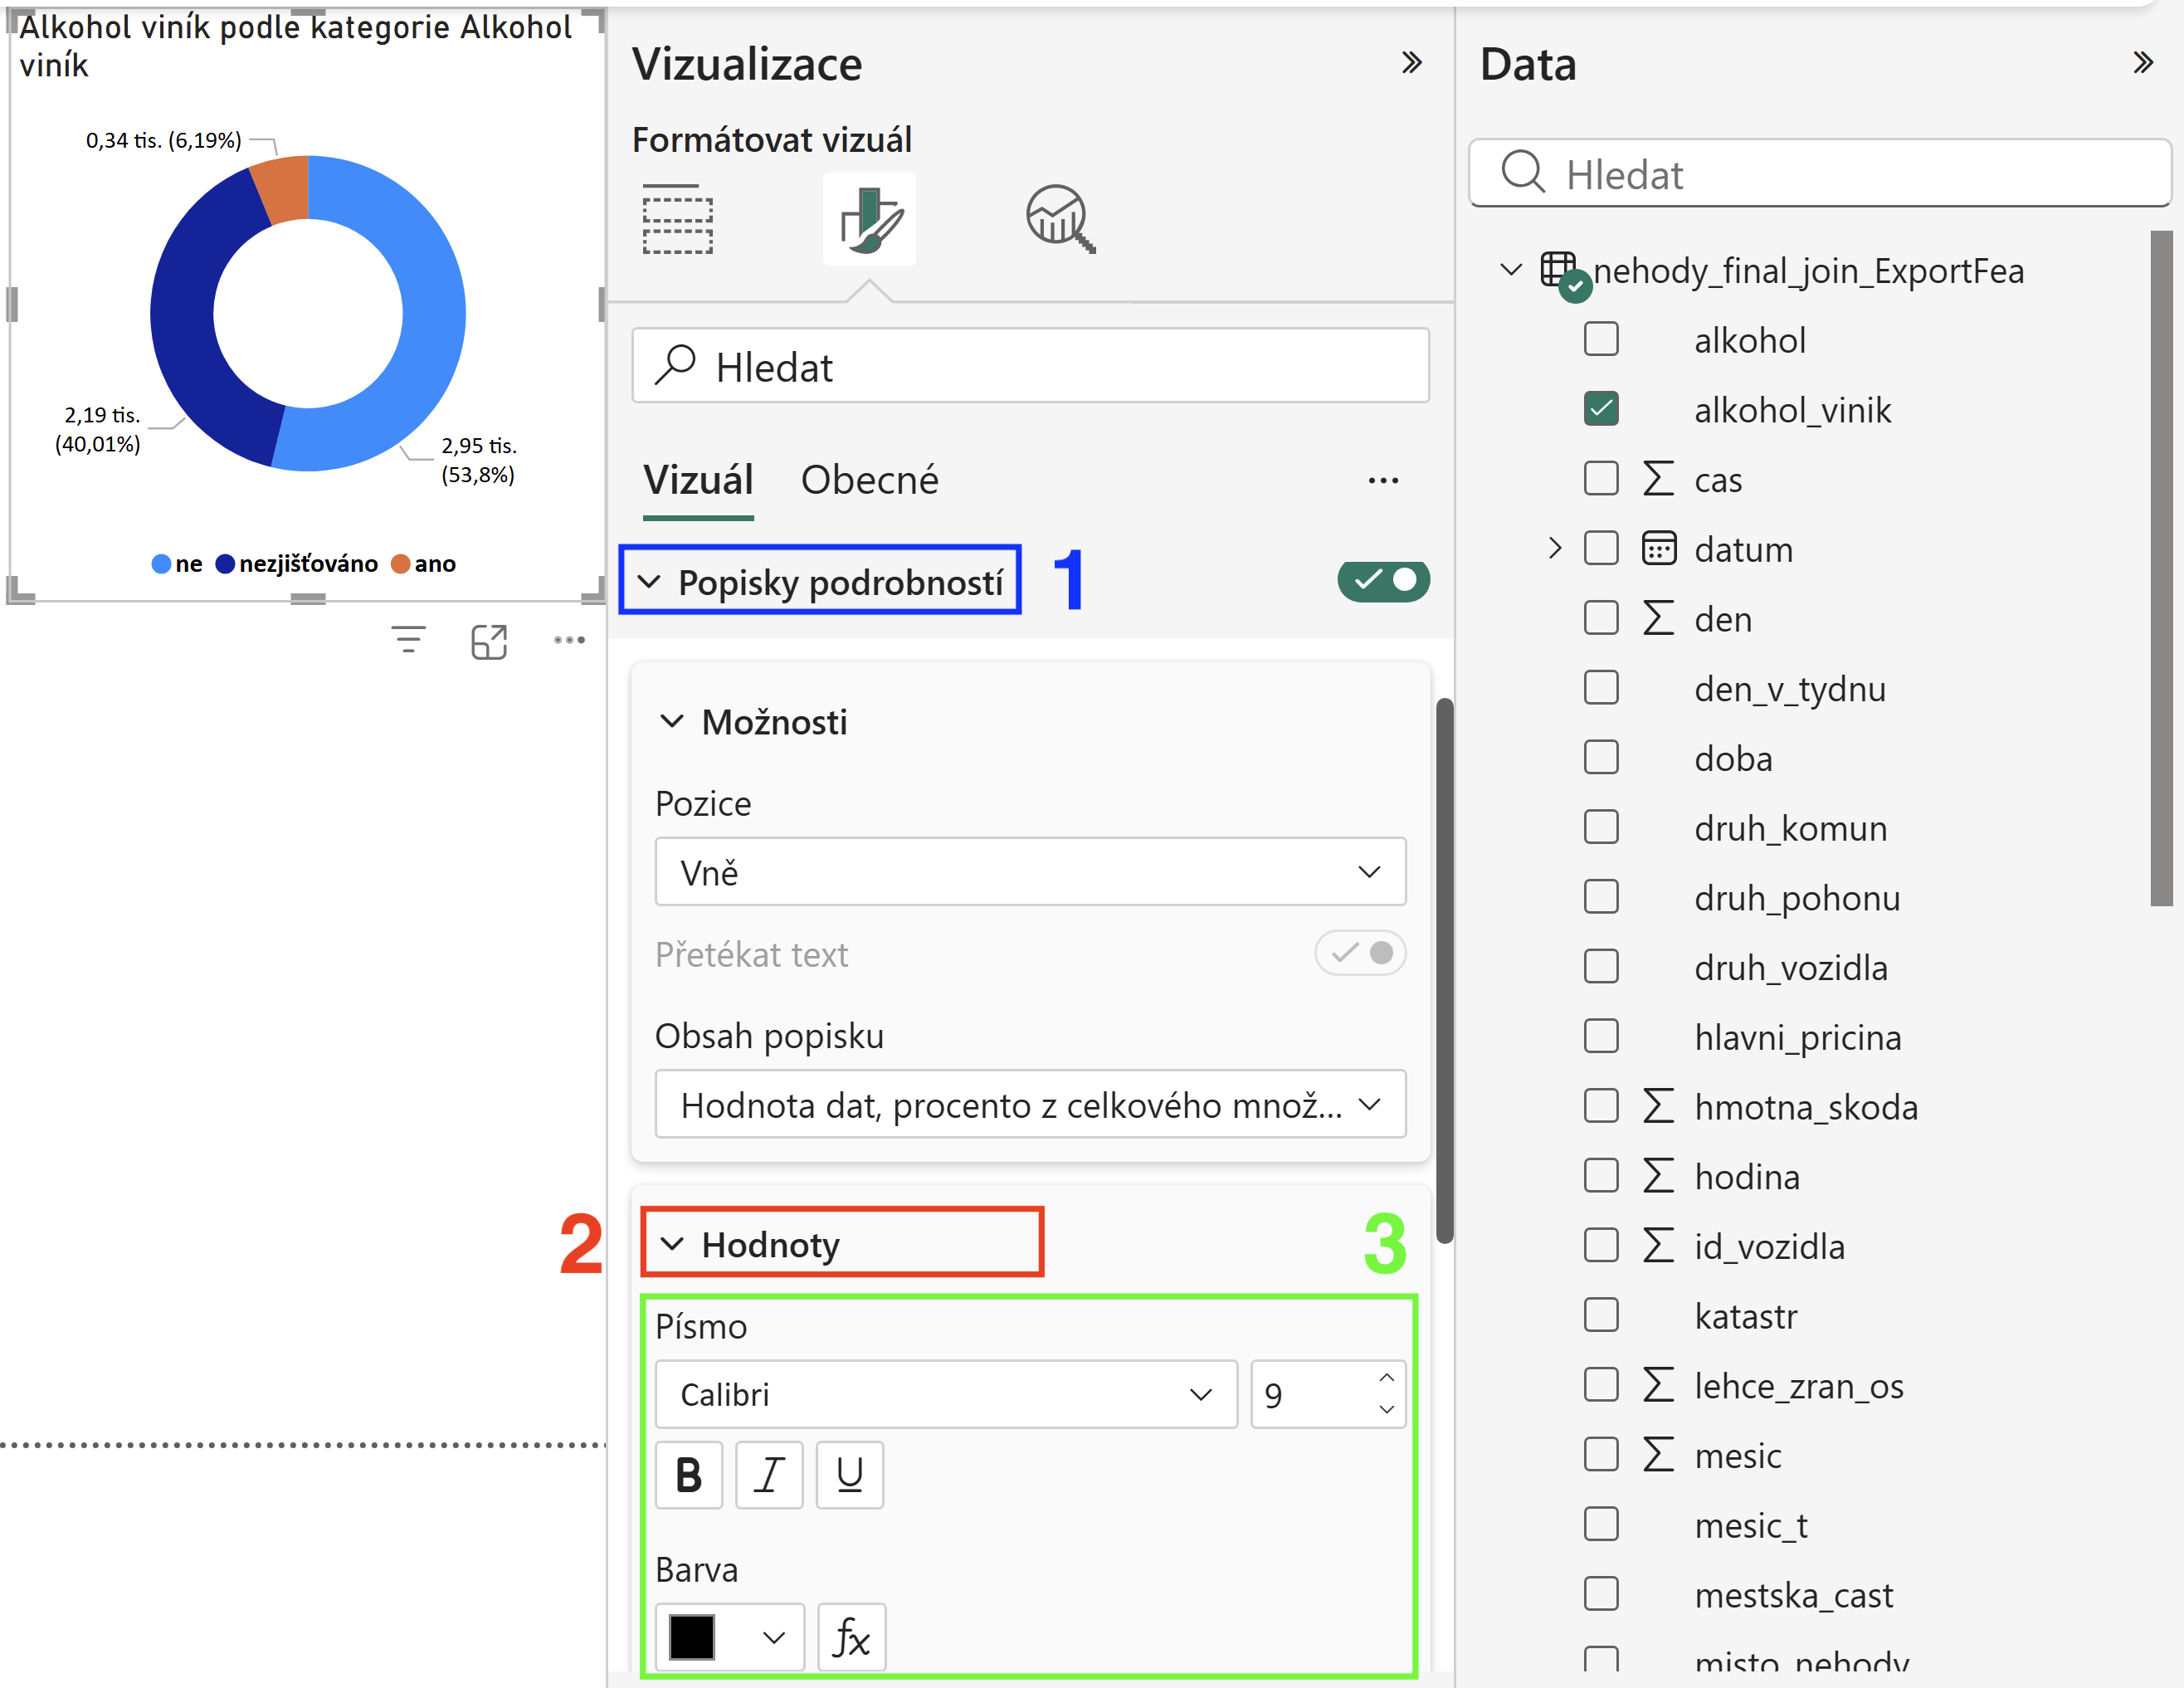Uncheck the alkohol_vinik field checkbox

click(1601, 409)
